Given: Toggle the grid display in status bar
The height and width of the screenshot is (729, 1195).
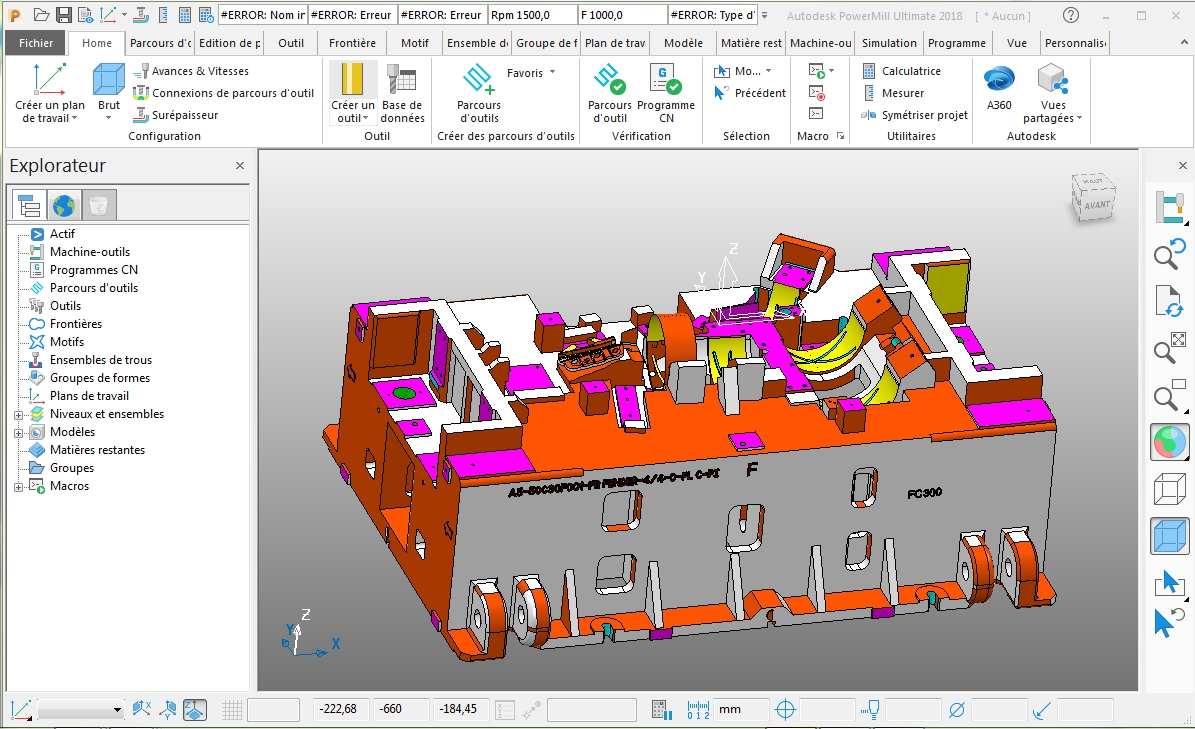Looking at the screenshot, I should pos(231,709).
